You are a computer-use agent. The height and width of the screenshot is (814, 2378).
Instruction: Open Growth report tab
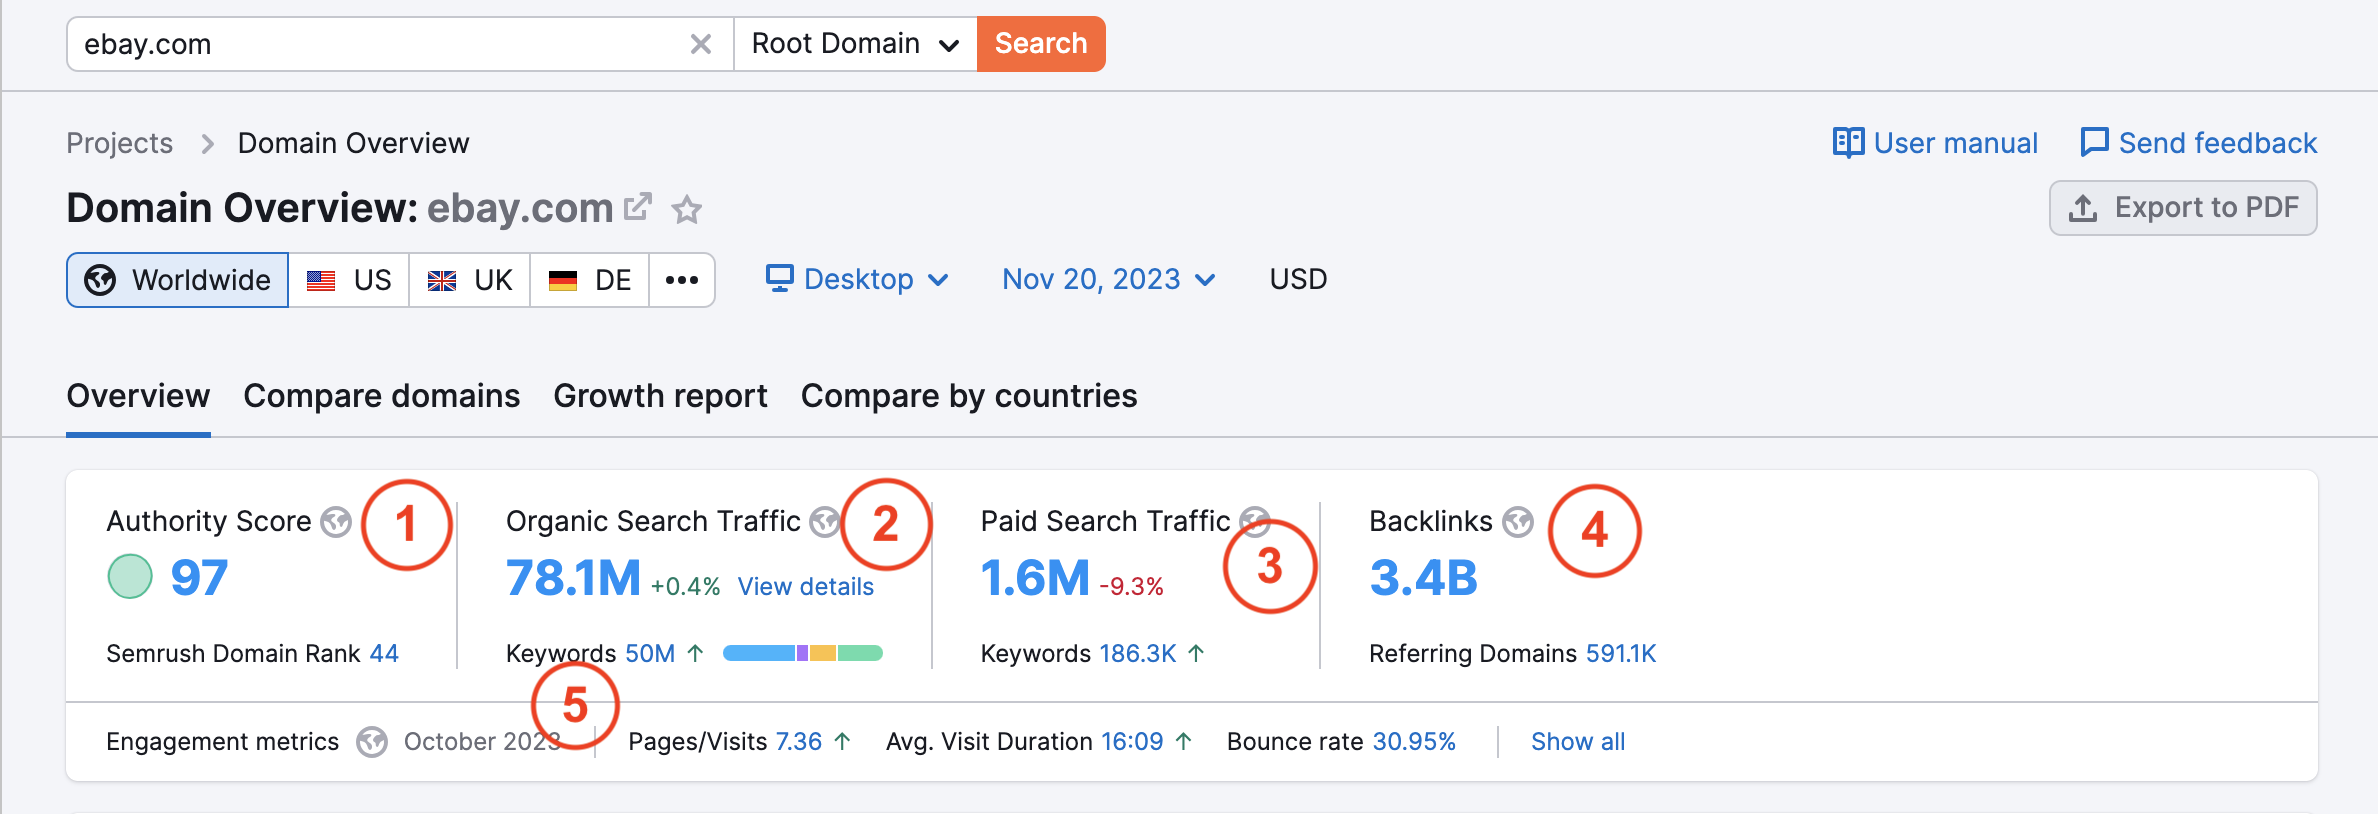click(x=660, y=396)
